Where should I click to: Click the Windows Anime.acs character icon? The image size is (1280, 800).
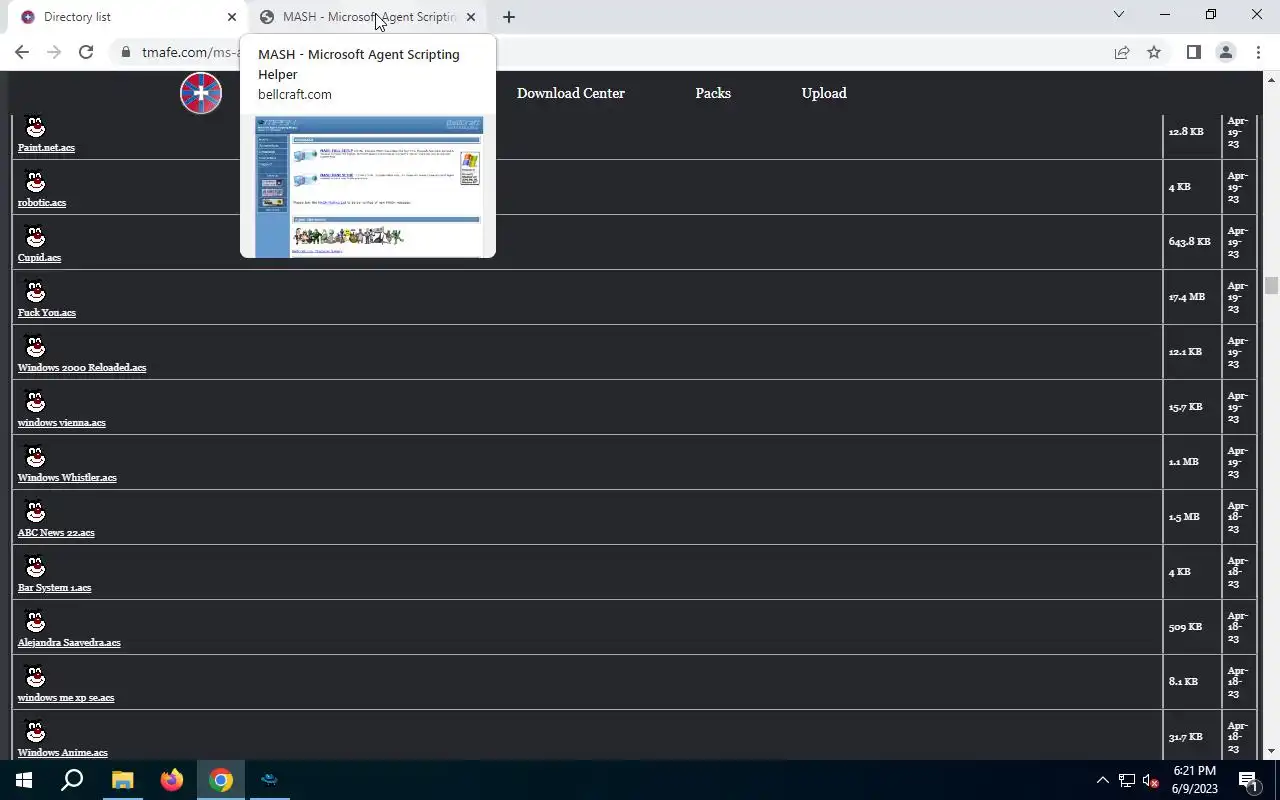coord(35,732)
